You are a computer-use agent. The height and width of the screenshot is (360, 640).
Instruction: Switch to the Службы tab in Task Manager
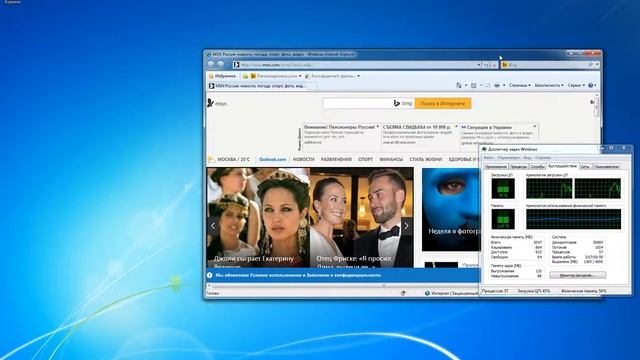pyautogui.click(x=538, y=167)
